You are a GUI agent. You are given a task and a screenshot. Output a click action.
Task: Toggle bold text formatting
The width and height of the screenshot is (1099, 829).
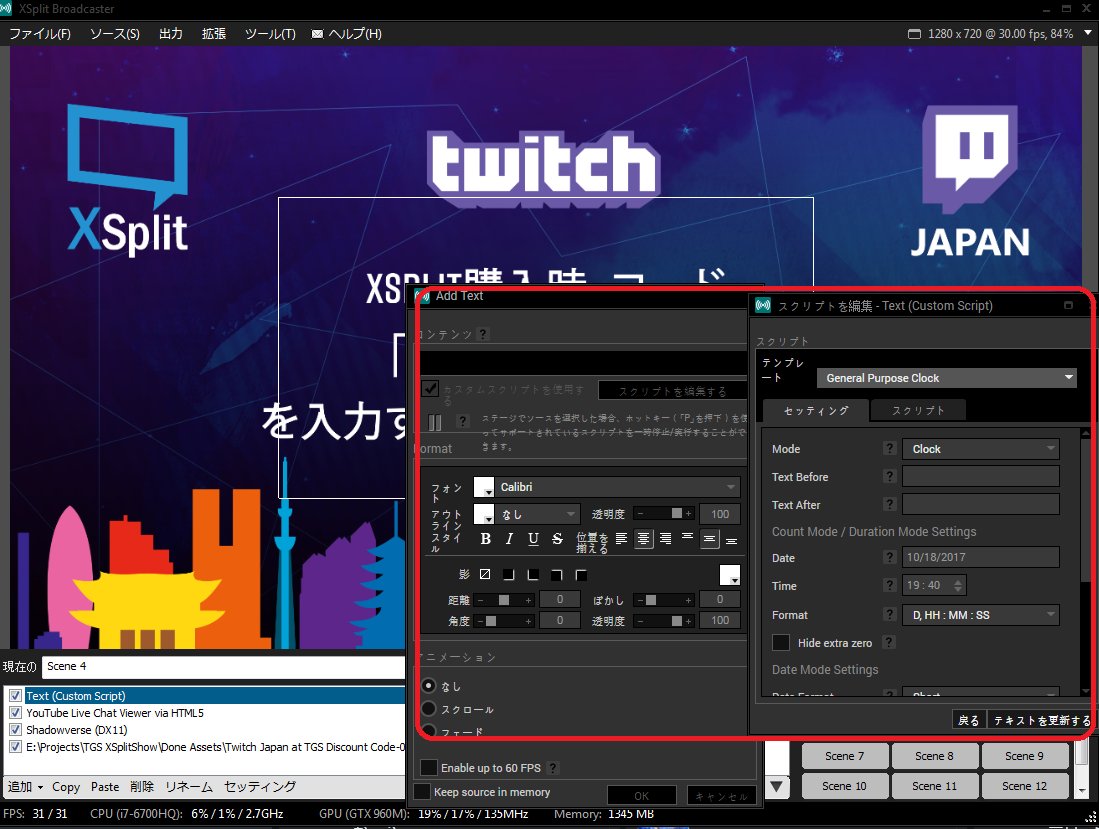485,539
